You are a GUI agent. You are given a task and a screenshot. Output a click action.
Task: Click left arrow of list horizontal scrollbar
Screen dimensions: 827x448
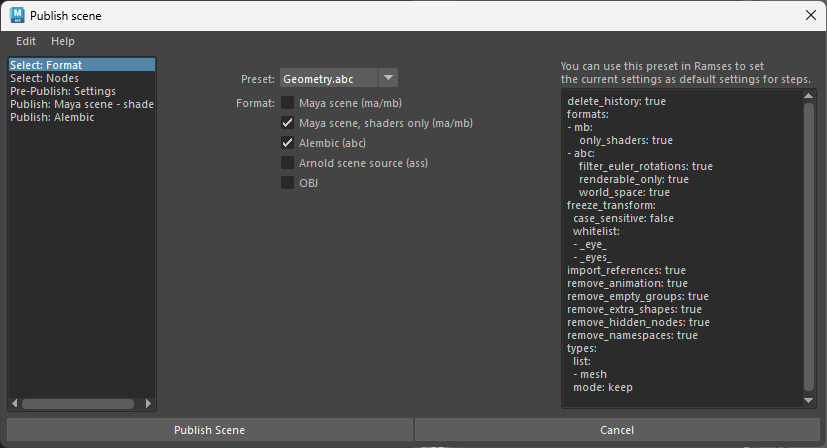coord(14,404)
